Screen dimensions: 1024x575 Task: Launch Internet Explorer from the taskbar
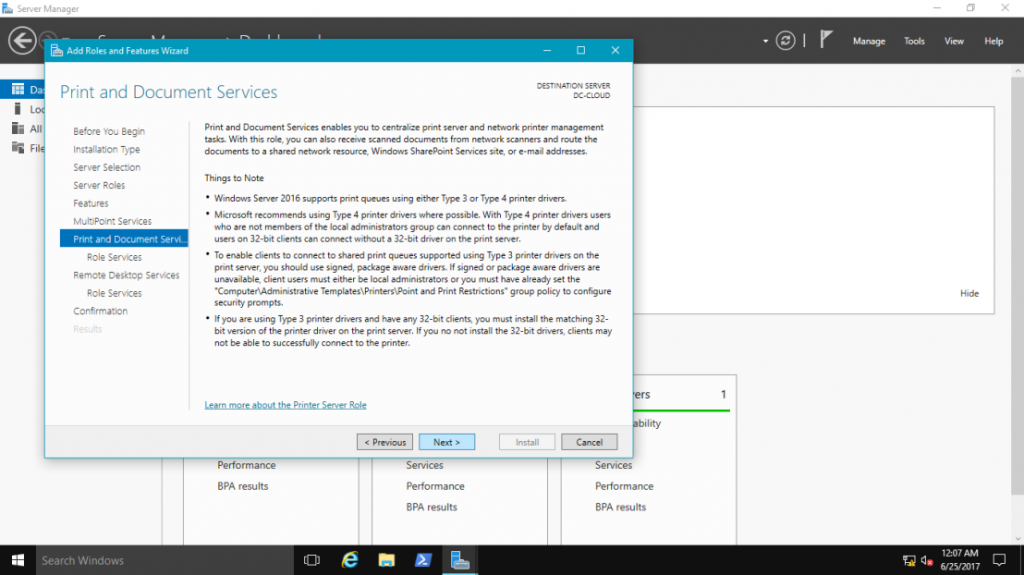point(350,560)
